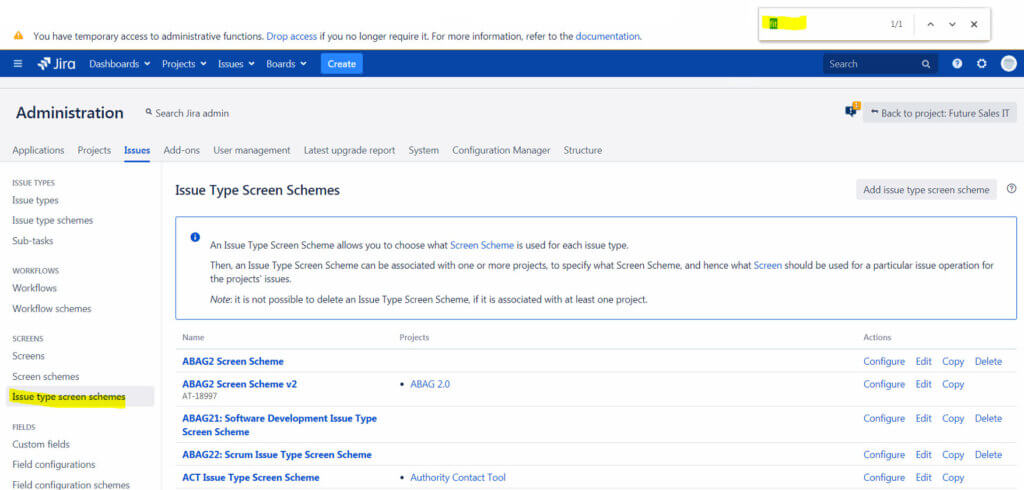Expand the Dashboards dropdown
Viewport: 1024px width, 490px height.
120,64
